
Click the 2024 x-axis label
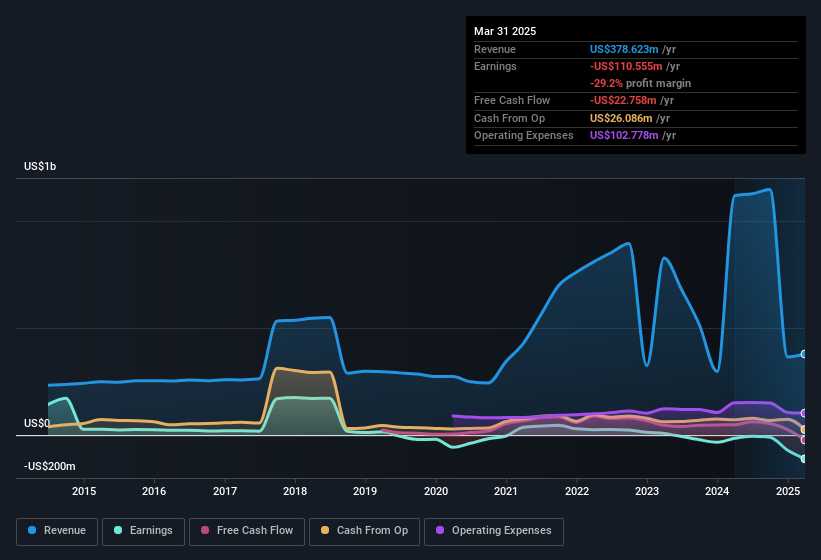tap(717, 491)
